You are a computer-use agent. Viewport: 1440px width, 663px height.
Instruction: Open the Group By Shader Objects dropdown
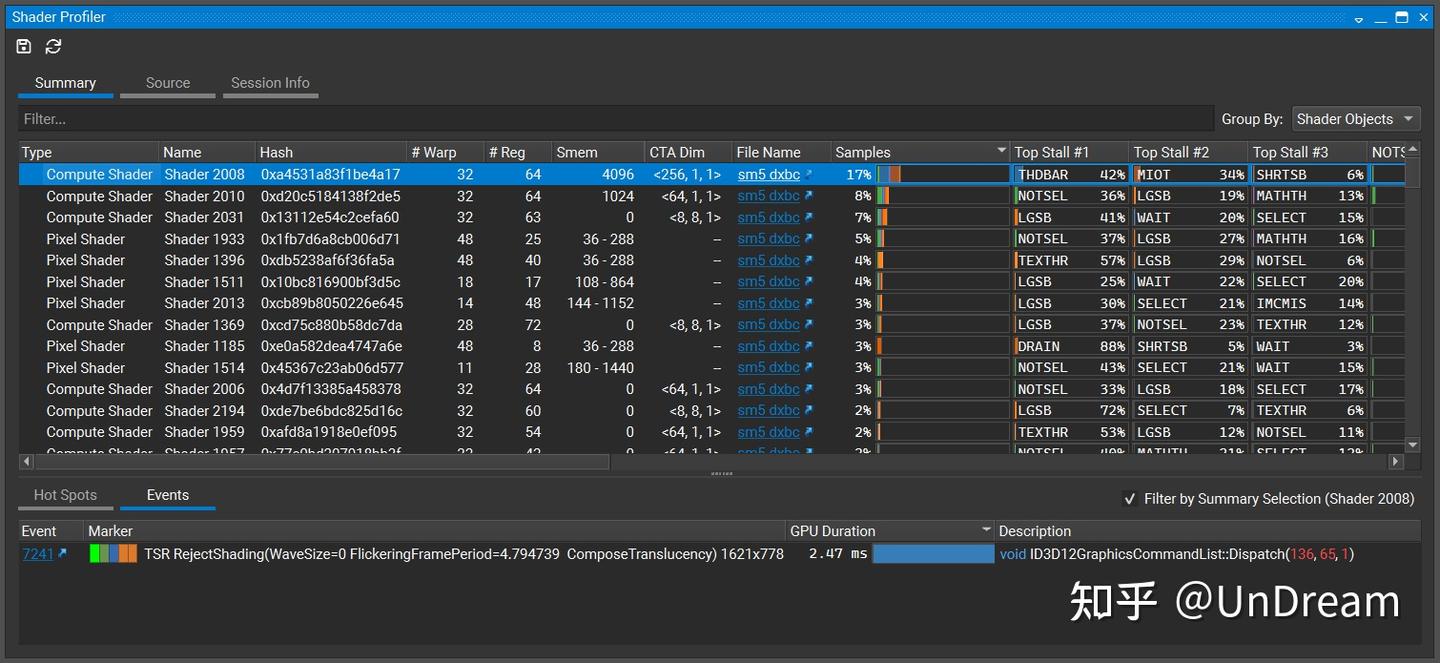point(1355,119)
